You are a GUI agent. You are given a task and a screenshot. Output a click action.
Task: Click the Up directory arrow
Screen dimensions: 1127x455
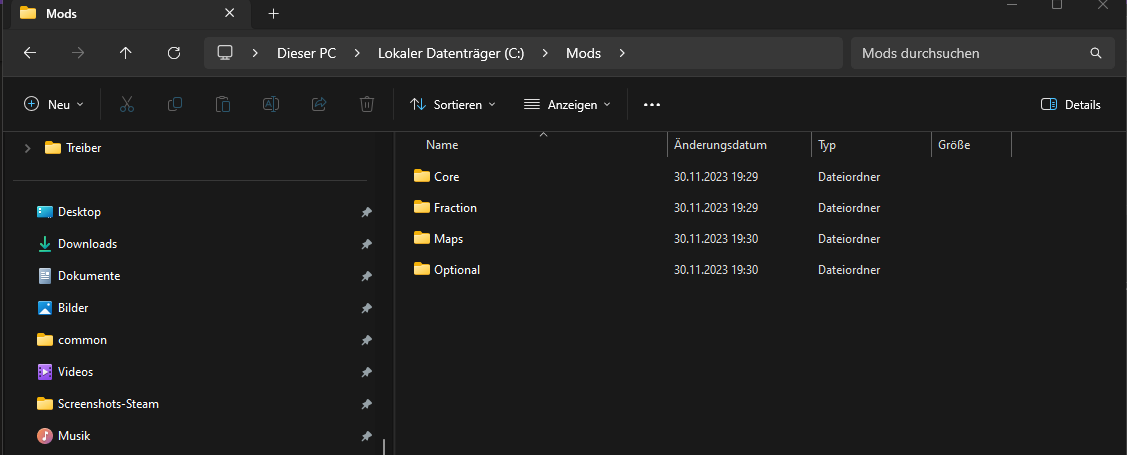125,53
